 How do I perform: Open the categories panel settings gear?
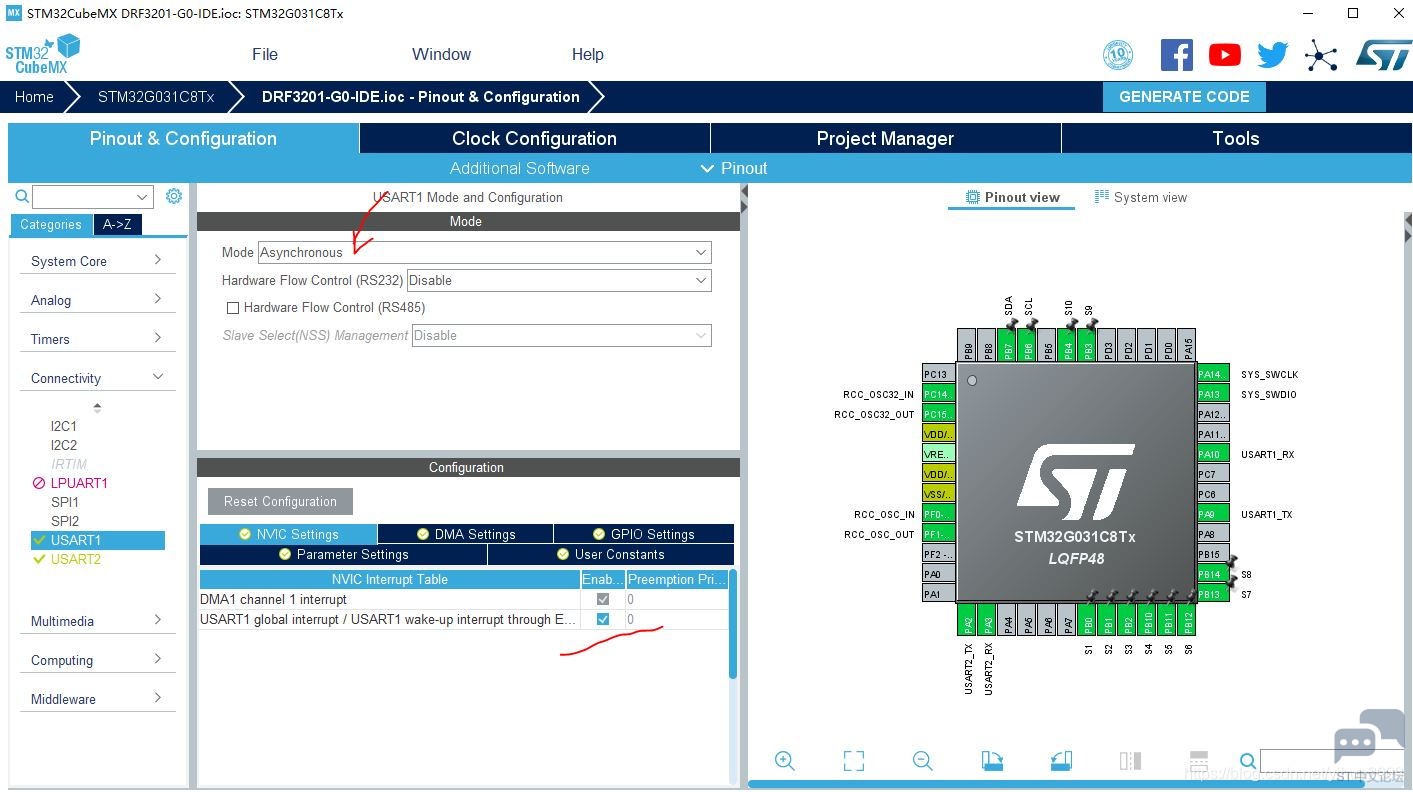tap(174, 196)
